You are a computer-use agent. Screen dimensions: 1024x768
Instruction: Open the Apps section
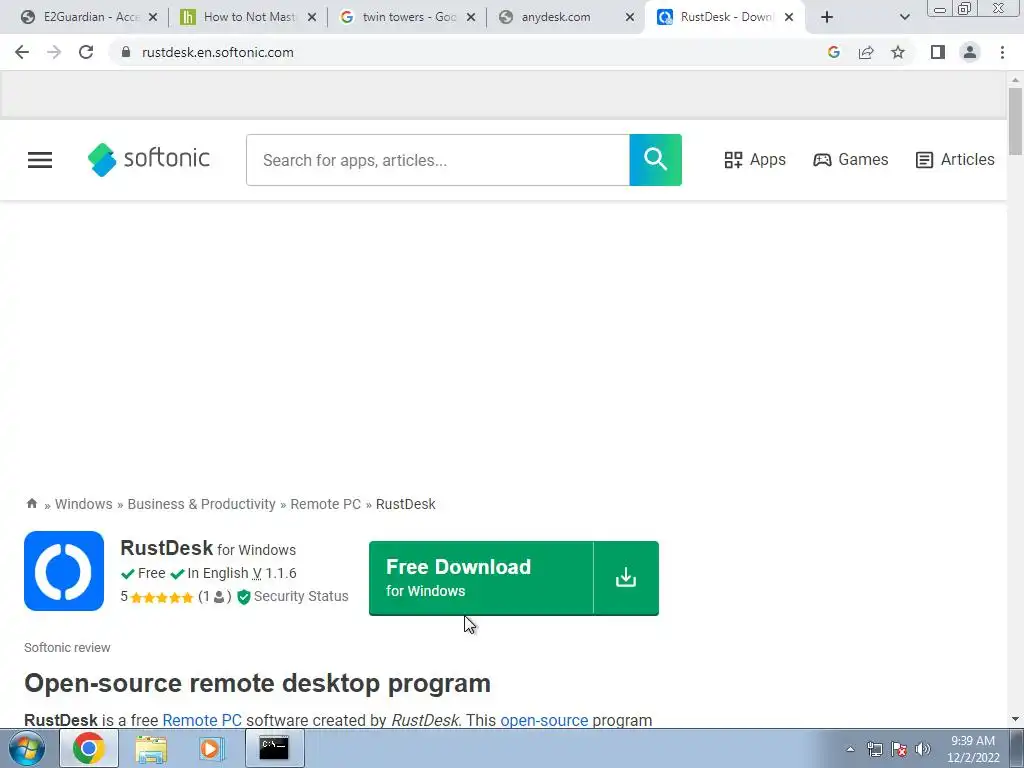click(x=755, y=160)
